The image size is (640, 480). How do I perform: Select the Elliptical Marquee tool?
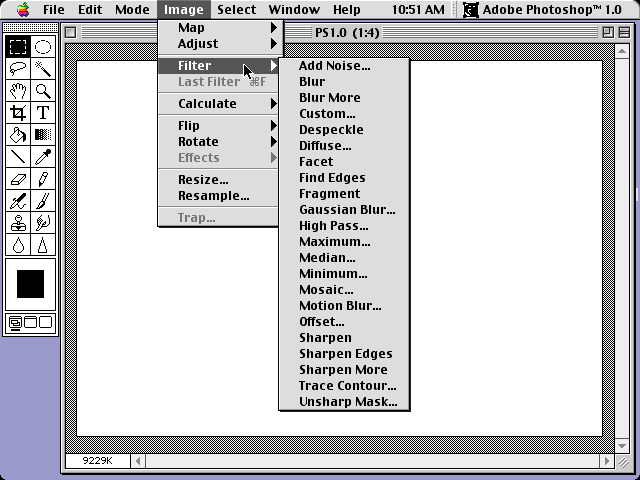[x=43, y=47]
